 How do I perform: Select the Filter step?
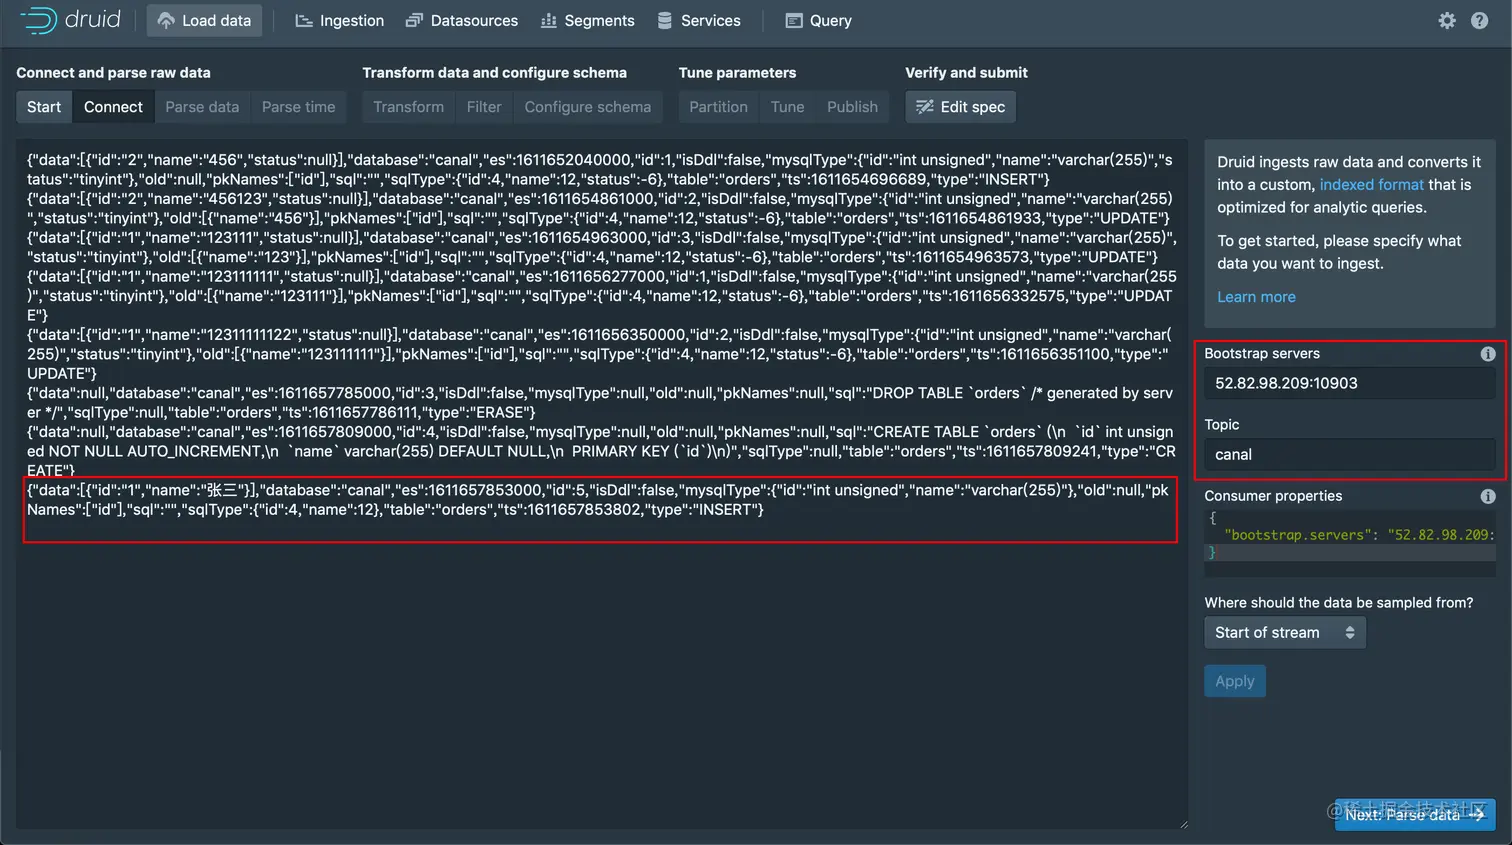click(x=484, y=107)
